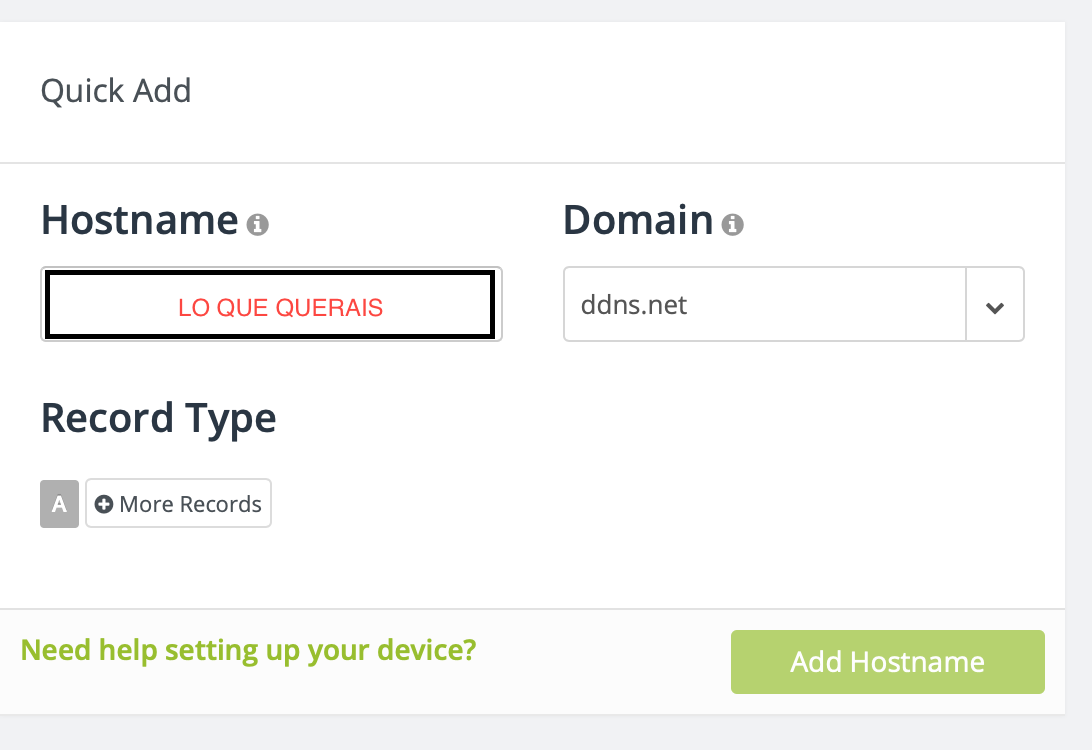Toggle the A record type badge
The height and width of the screenshot is (750, 1092).
pos(59,503)
